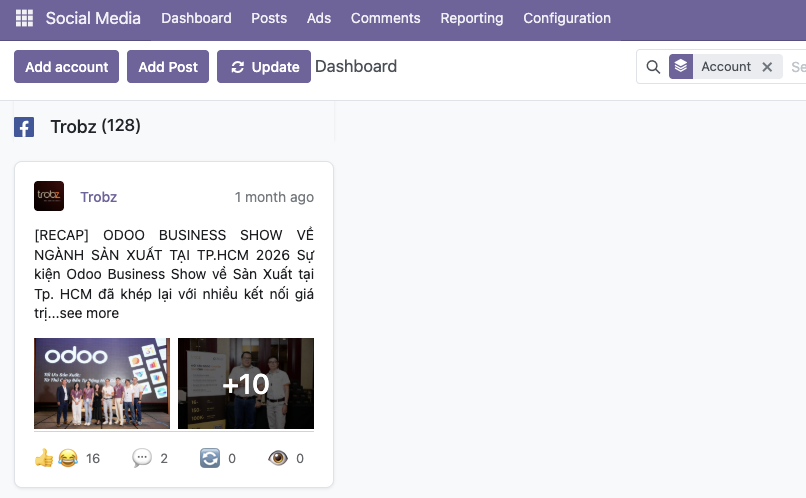Image resolution: width=806 pixels, height=498 pixels.
Task: Click the Trobz profile avatar
Action: [x=49, y=196]
